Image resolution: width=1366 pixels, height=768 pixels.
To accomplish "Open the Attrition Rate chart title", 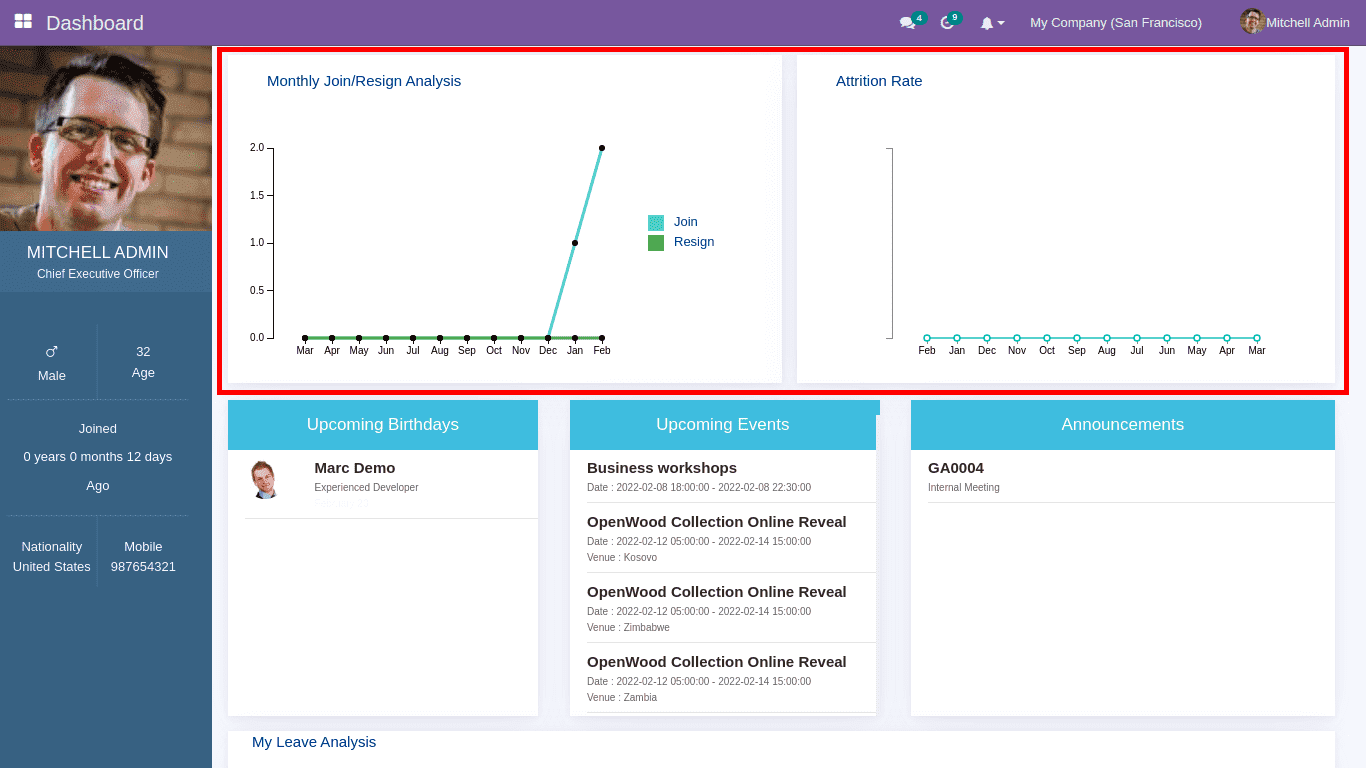I will coord(879,81).
